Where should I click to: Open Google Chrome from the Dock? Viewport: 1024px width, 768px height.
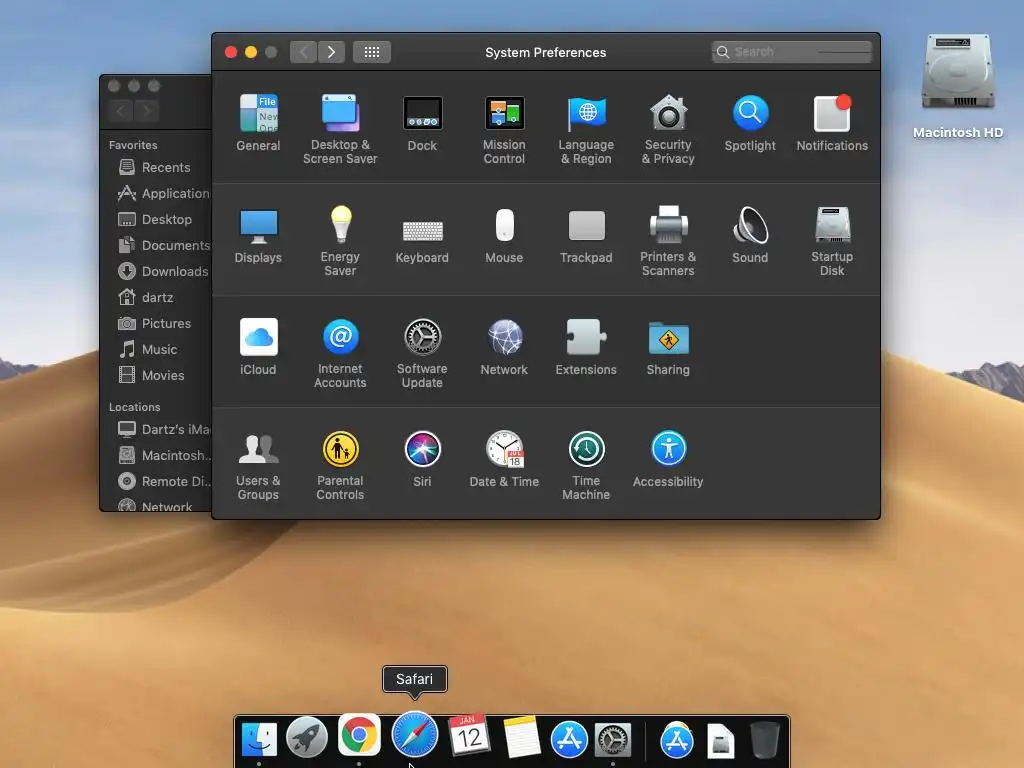359,735
